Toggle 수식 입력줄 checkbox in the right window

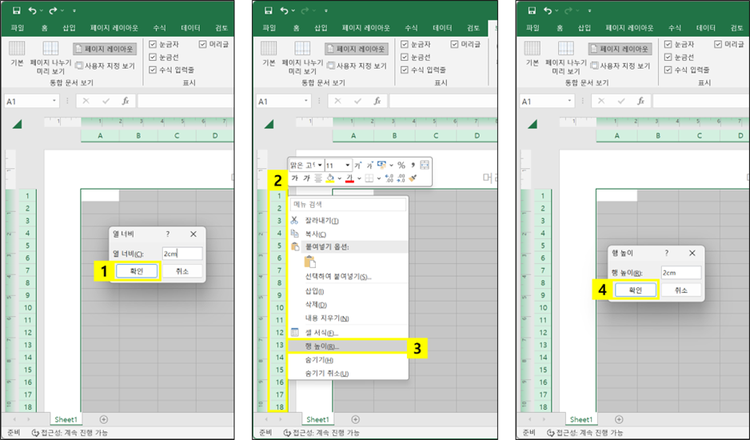click(668, 70)
